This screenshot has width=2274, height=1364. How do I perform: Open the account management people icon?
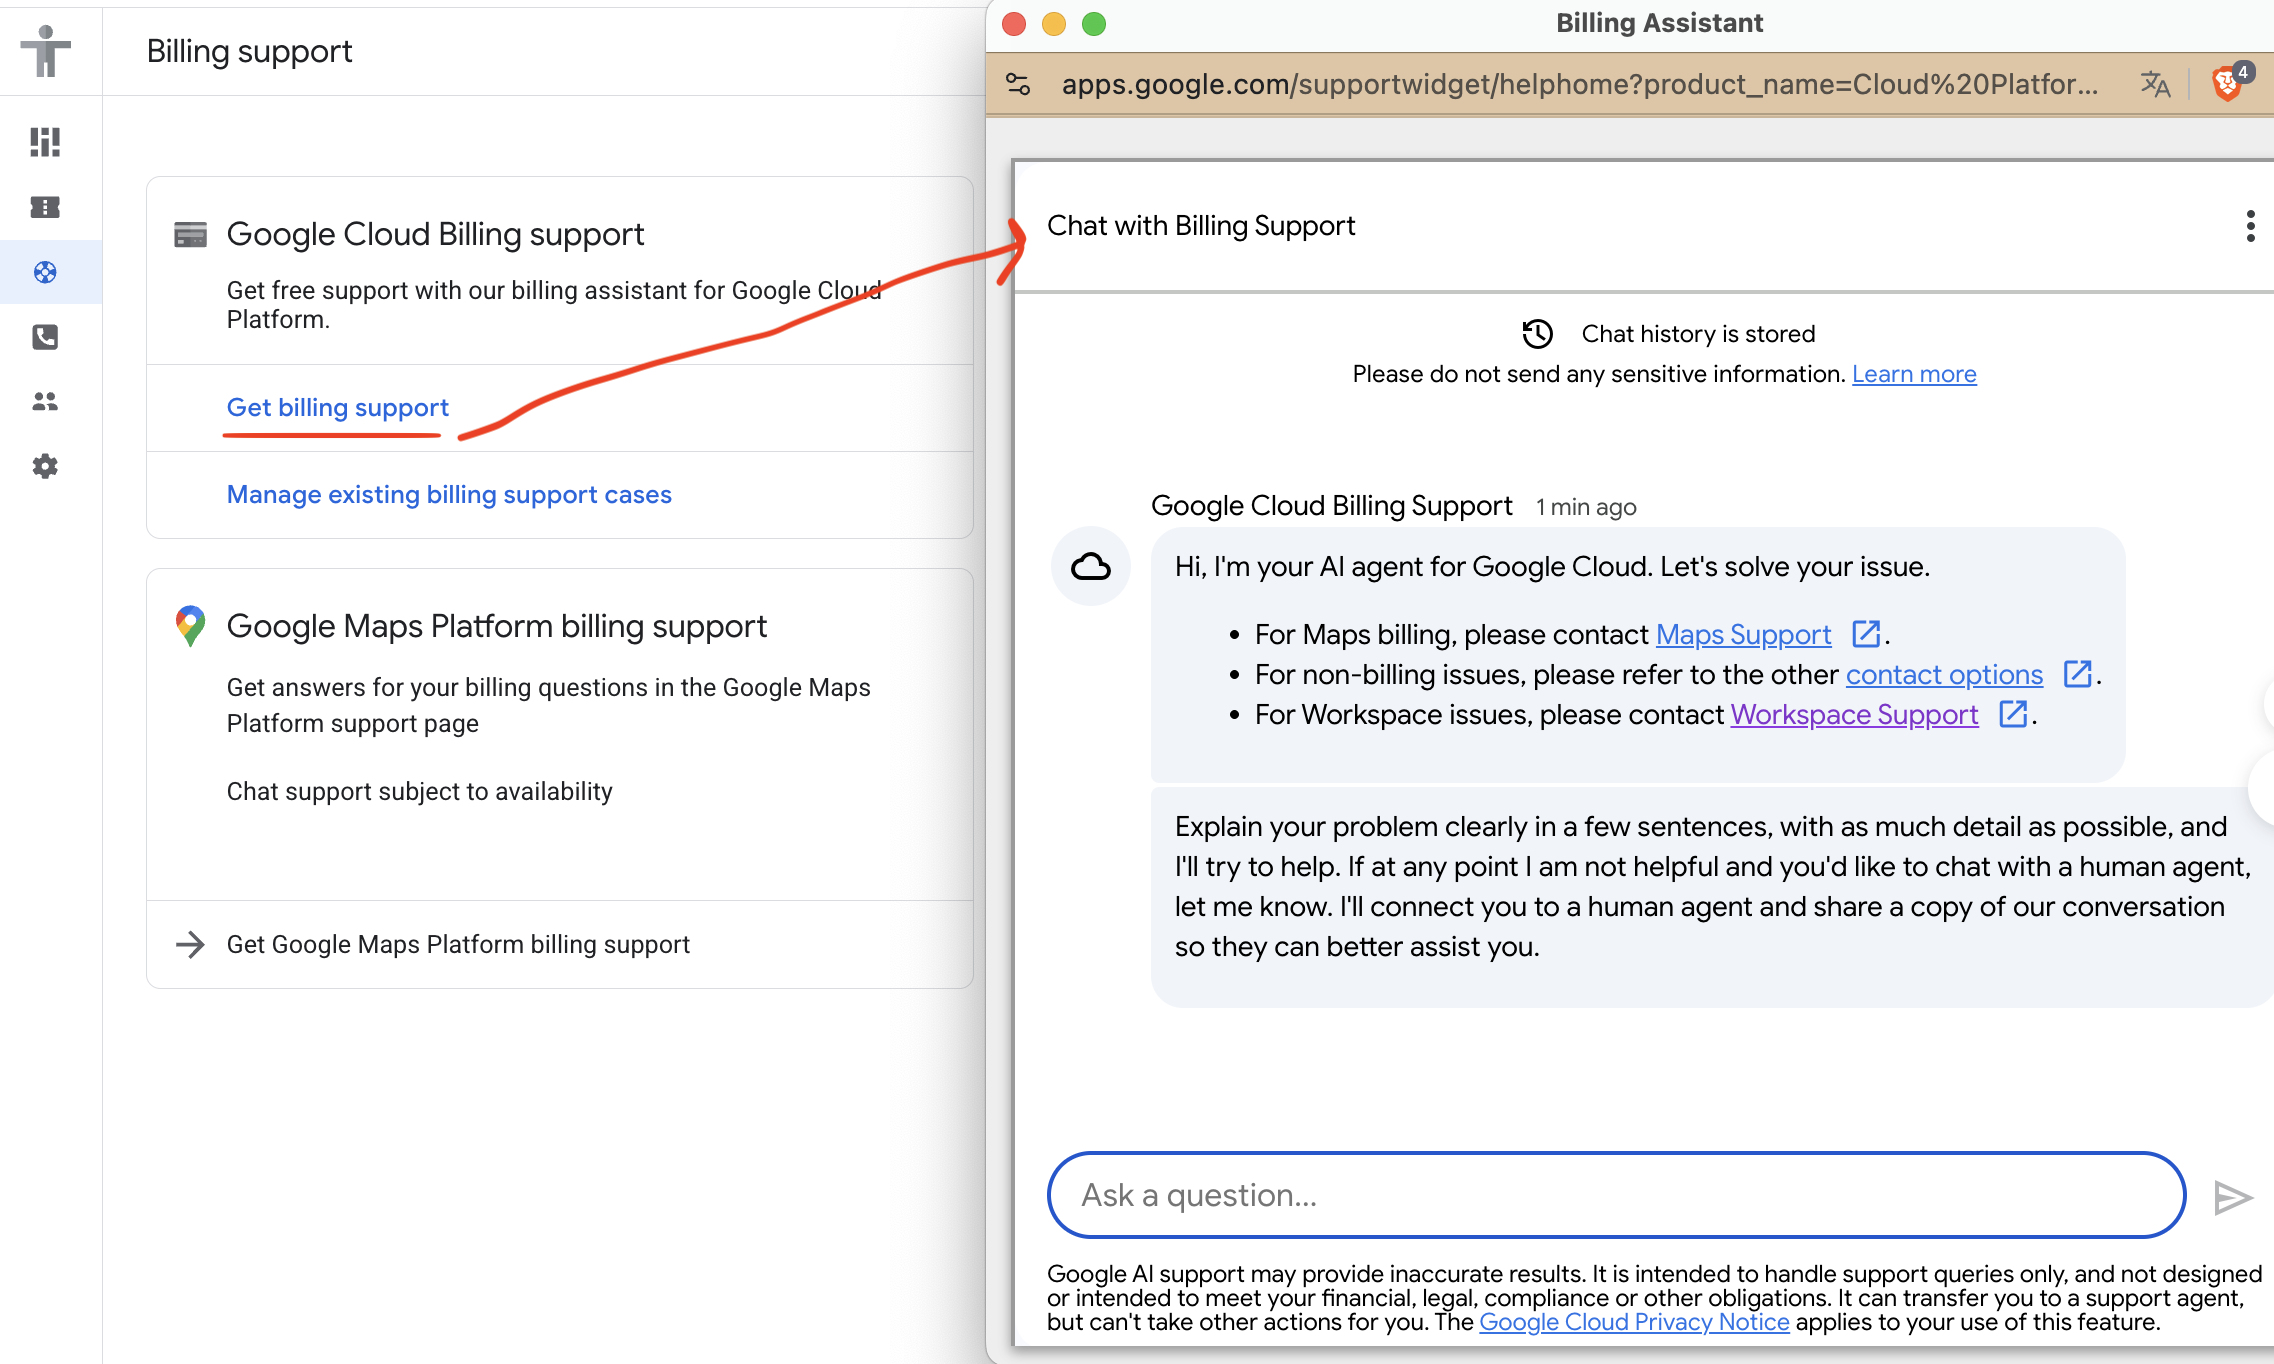point(45,402)
